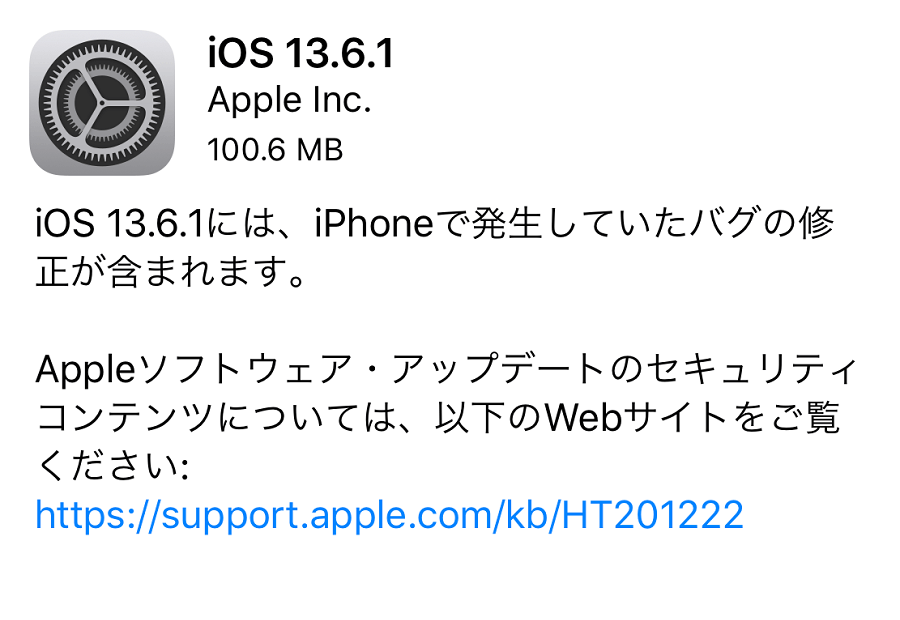Click the 'バグの修' text ending line one
The width and height of the screenshot is (900, 620).
(761, 223)
